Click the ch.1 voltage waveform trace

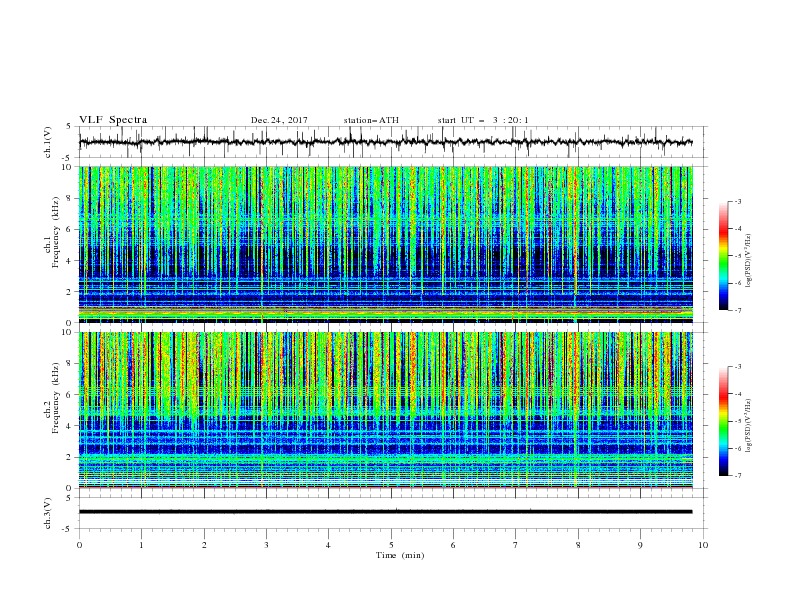click(x=385, y=142)
